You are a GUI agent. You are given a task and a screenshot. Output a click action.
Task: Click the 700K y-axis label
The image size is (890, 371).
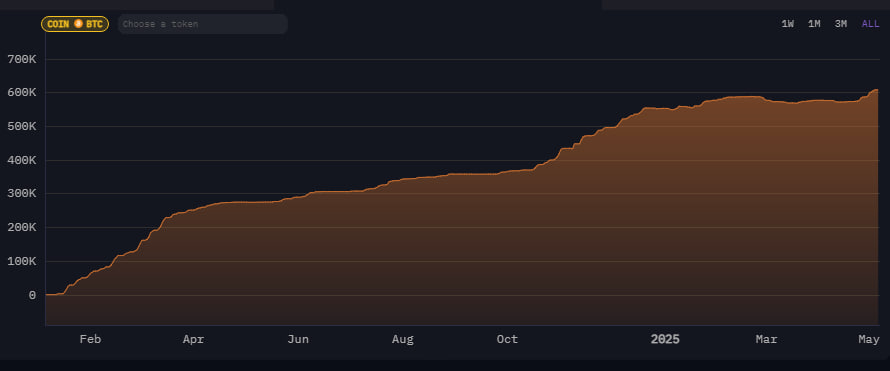pyautogui.click(x=22, y=59)
